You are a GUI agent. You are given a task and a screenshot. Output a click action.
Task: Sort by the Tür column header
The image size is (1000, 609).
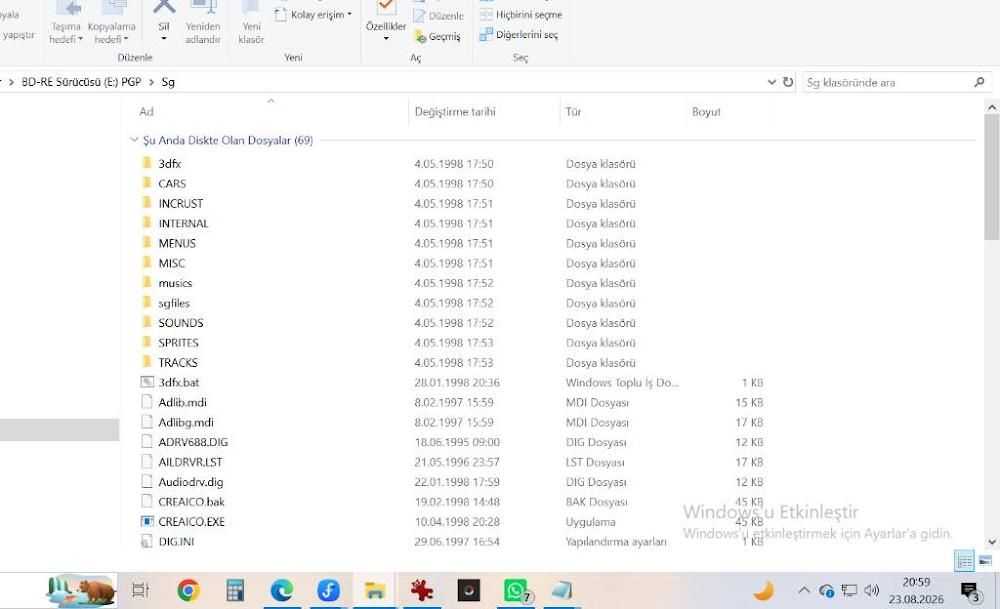[x=573, y=112]
